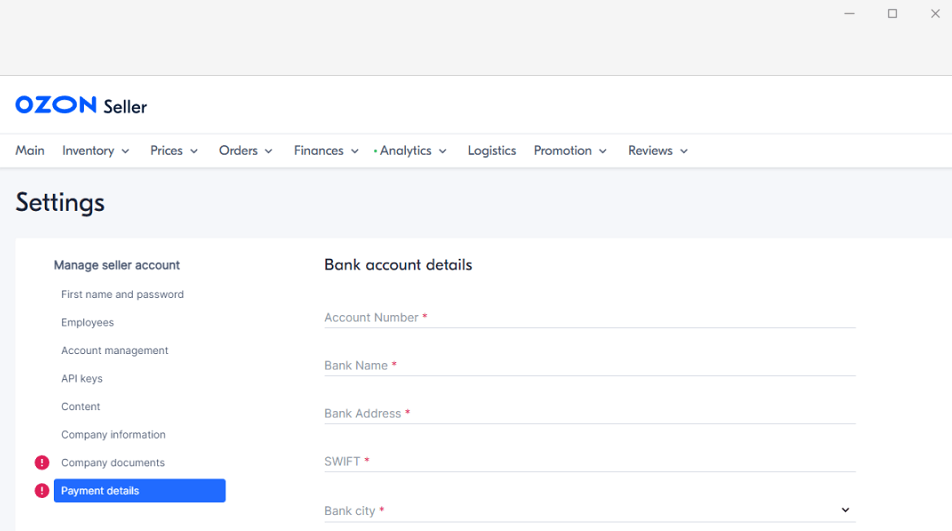
Task: Open the Reviews menu
Action: pos(658,151)
